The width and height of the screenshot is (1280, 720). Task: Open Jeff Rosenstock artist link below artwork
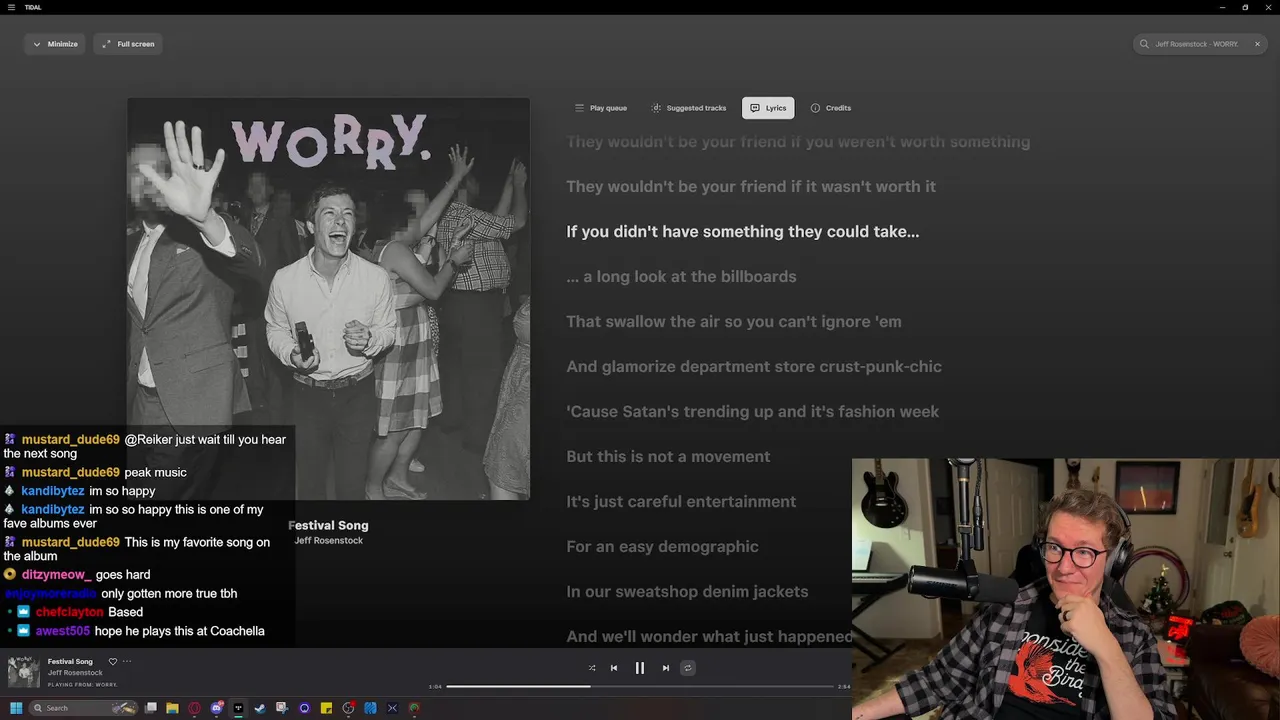point(329,541)
